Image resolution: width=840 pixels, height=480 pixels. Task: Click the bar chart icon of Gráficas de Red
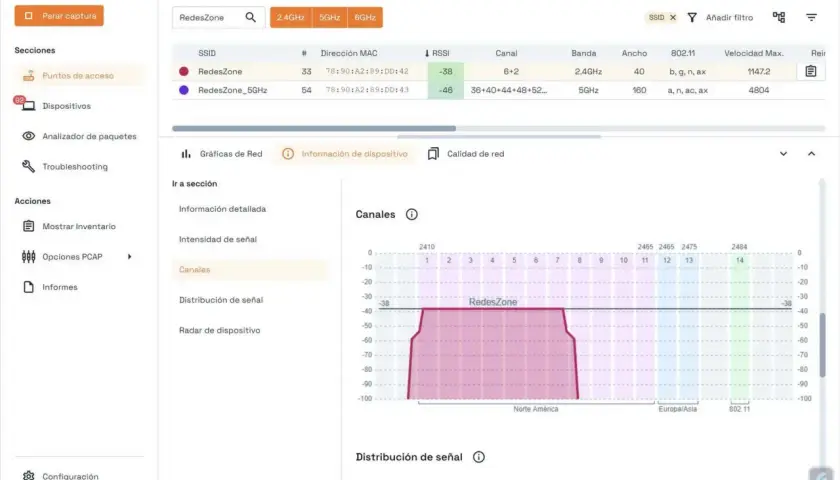(x=186, y=154)
